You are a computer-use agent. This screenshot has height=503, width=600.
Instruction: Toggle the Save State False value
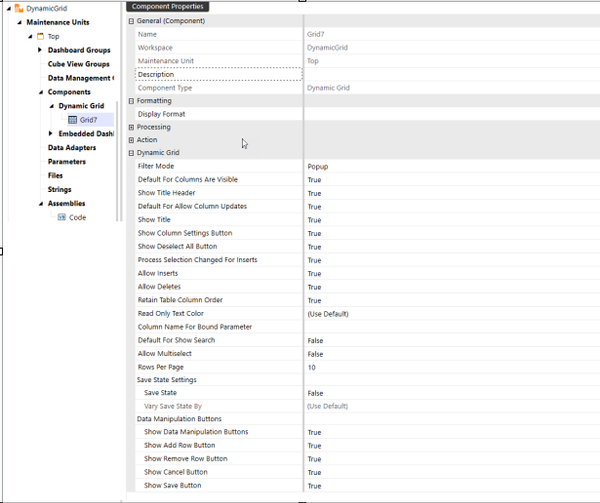pos(315,393)
